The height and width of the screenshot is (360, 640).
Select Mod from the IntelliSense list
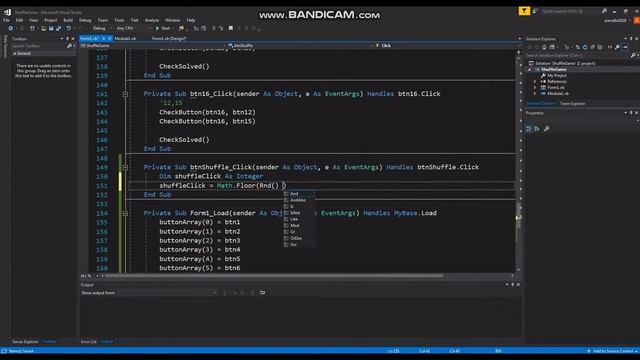pyautogui.click(x=299, y=225)
